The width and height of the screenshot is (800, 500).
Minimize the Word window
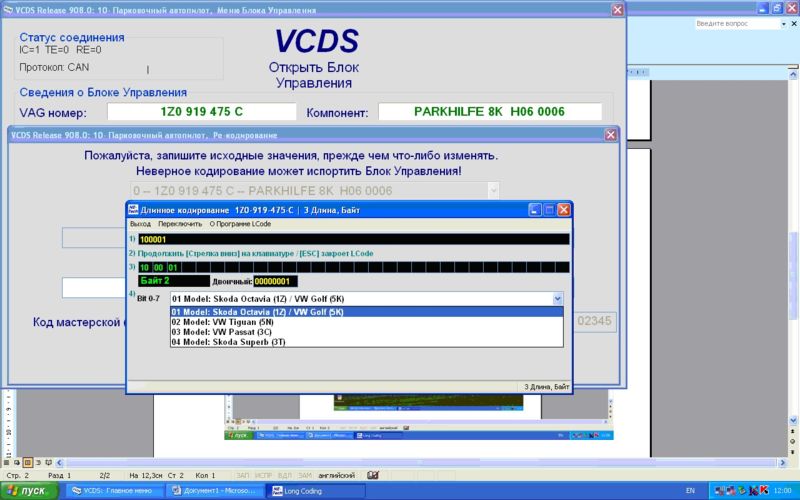tap(763, 8)
